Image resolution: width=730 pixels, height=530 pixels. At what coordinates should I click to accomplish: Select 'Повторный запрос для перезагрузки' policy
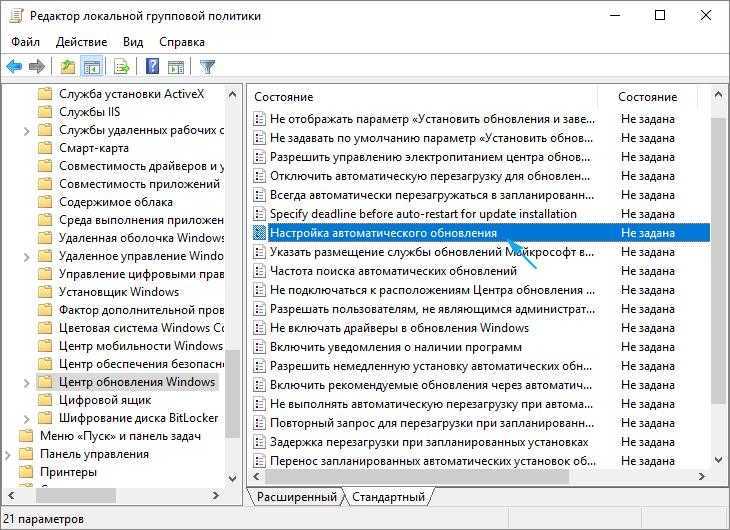432,423
